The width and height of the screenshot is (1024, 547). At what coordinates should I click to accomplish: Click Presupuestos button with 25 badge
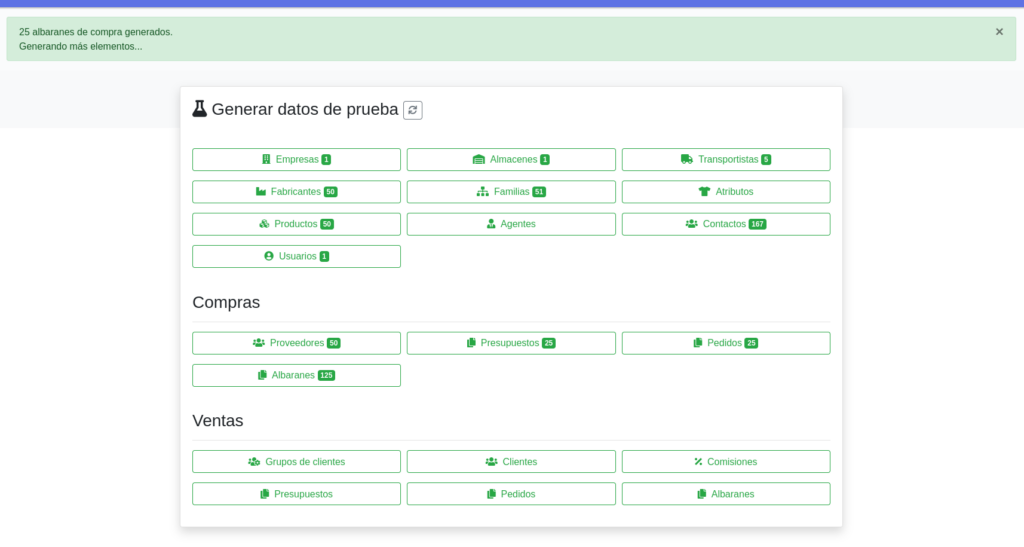(511, 343)
